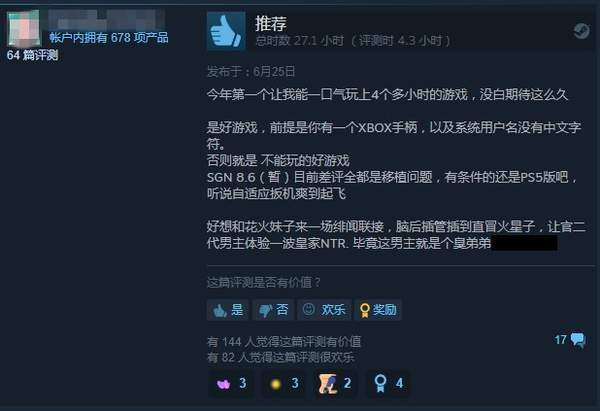Reveal the blacked-out spoiler text
The image size is (600, 411).
[524, 243]
